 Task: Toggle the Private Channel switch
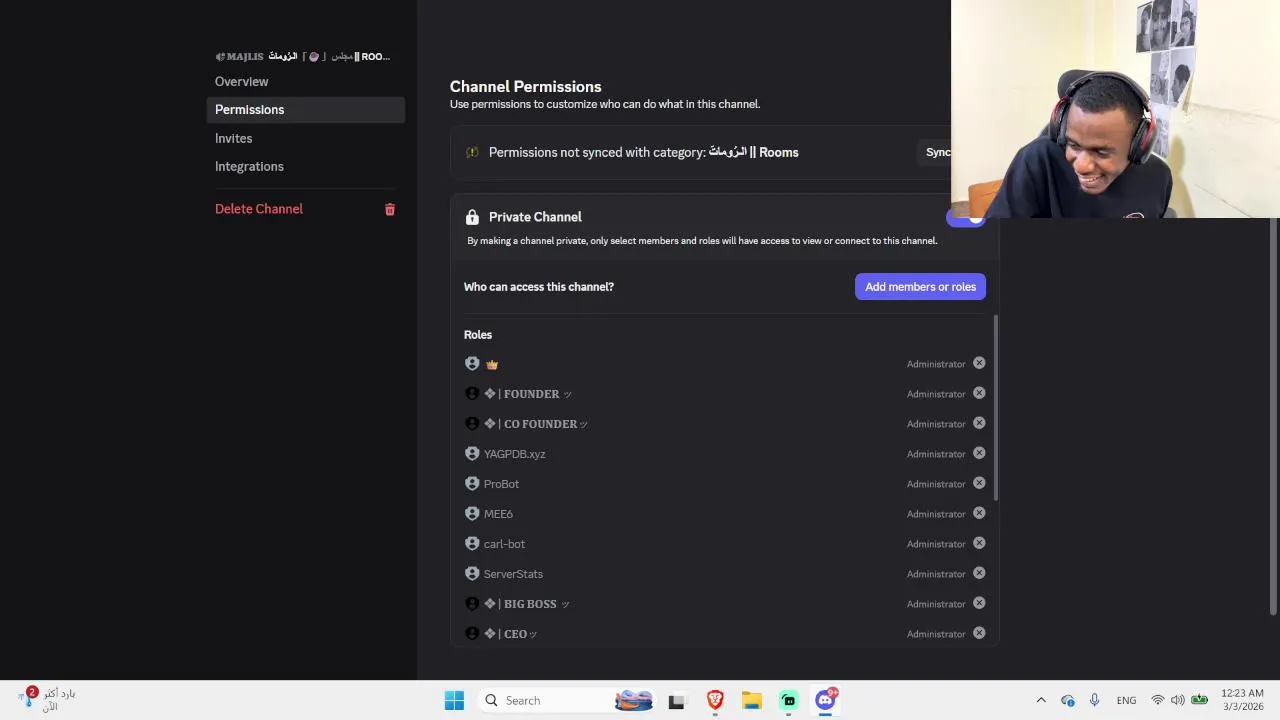point(966,218)
